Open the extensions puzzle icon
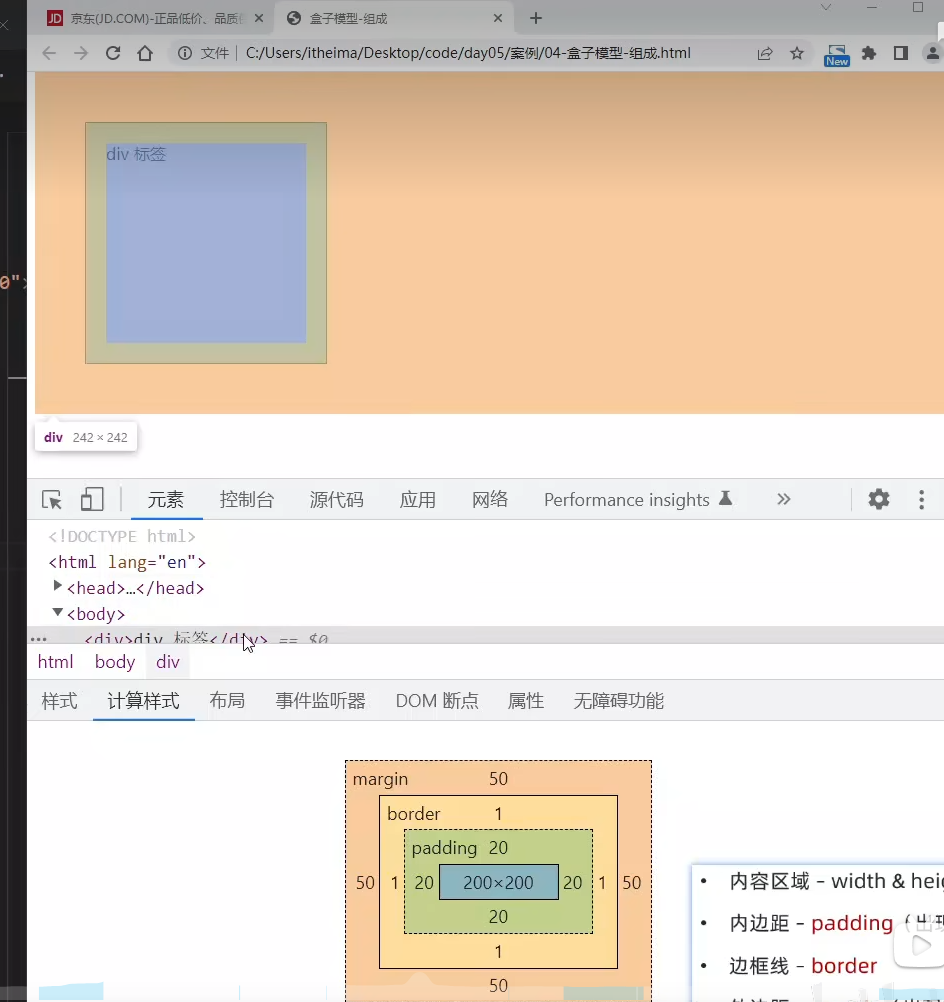 coord(869,53)
